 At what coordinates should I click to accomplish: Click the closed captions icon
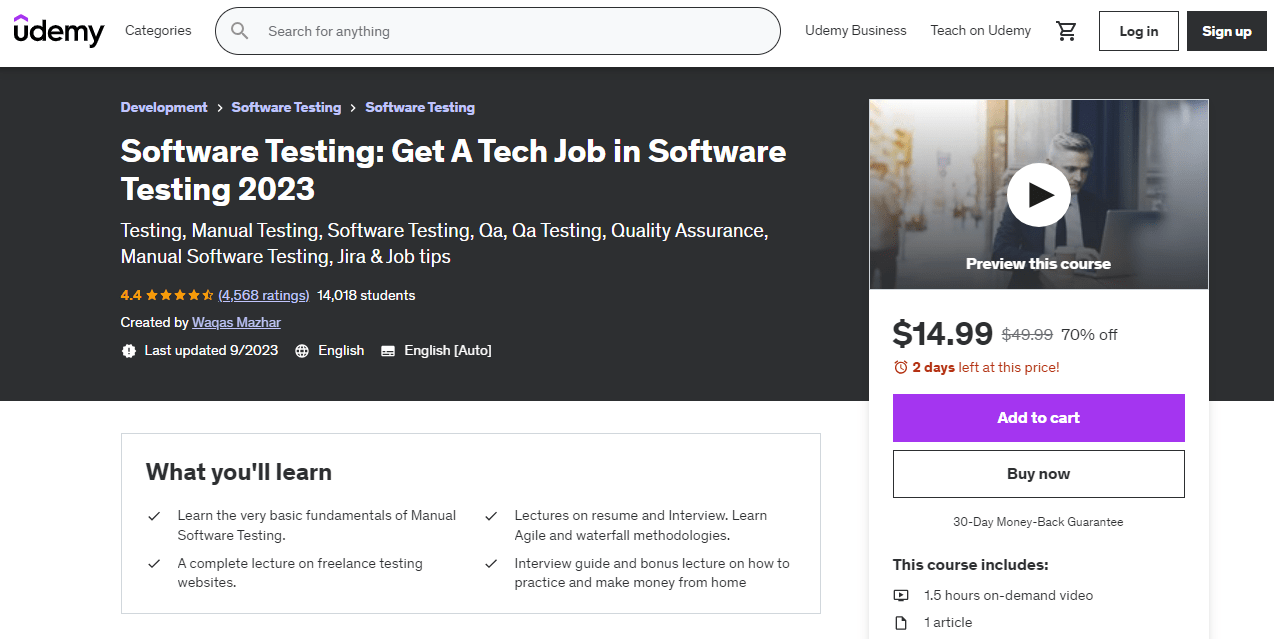388,350
